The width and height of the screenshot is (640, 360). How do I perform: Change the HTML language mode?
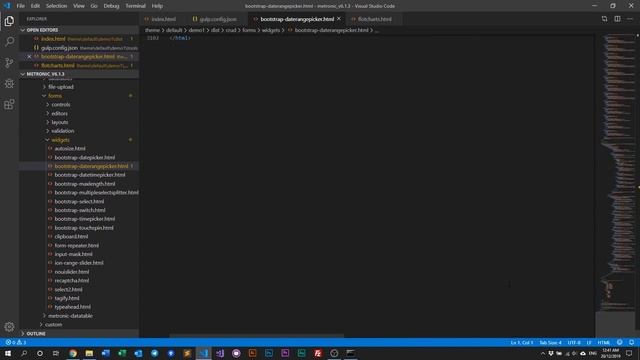point(604,342)
